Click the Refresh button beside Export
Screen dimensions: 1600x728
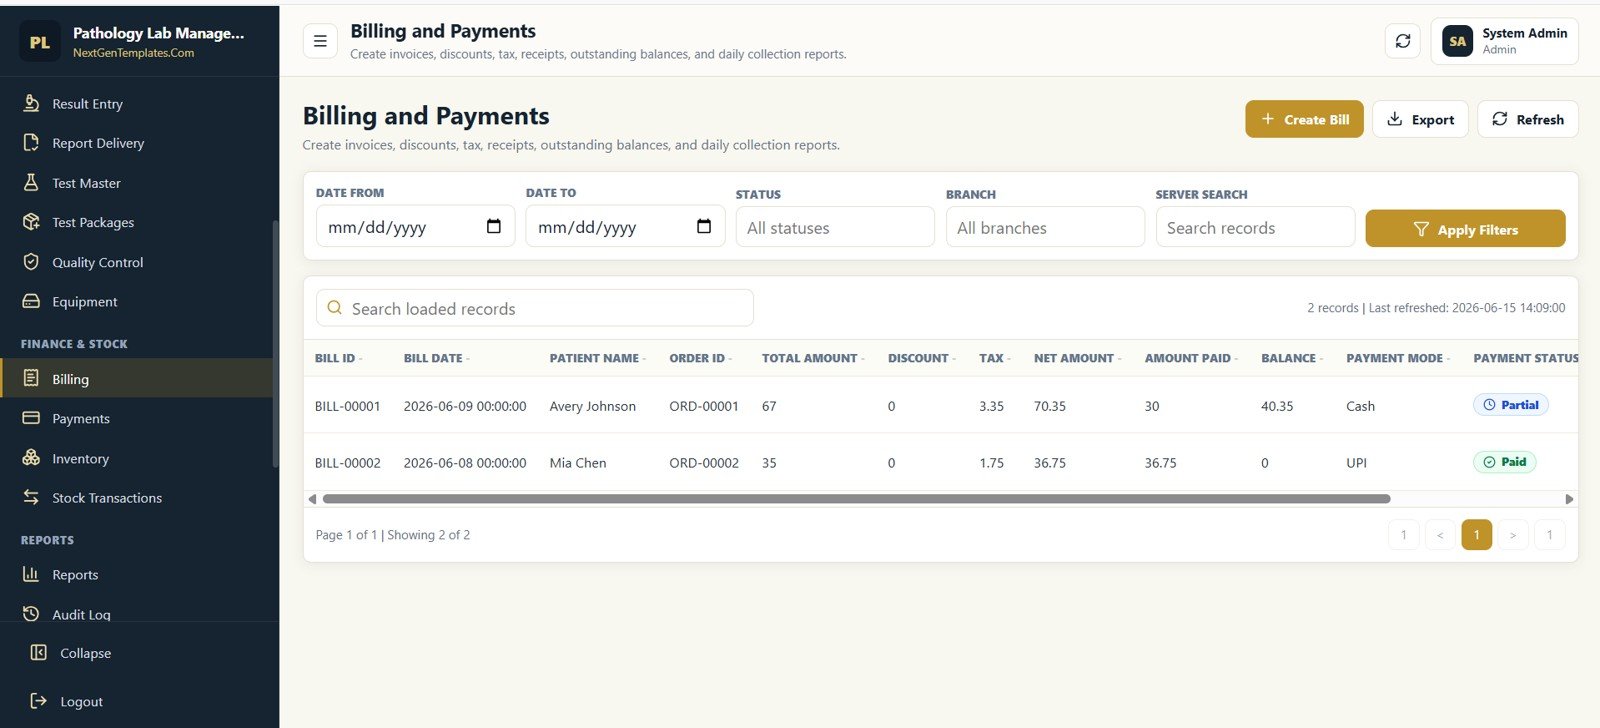pyautogui.click(x=1527, y=119)
